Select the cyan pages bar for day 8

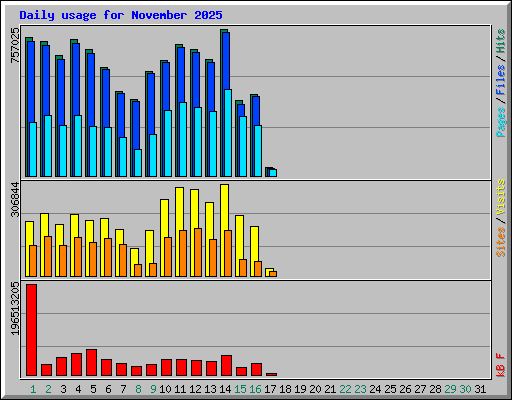click(138, 163)
